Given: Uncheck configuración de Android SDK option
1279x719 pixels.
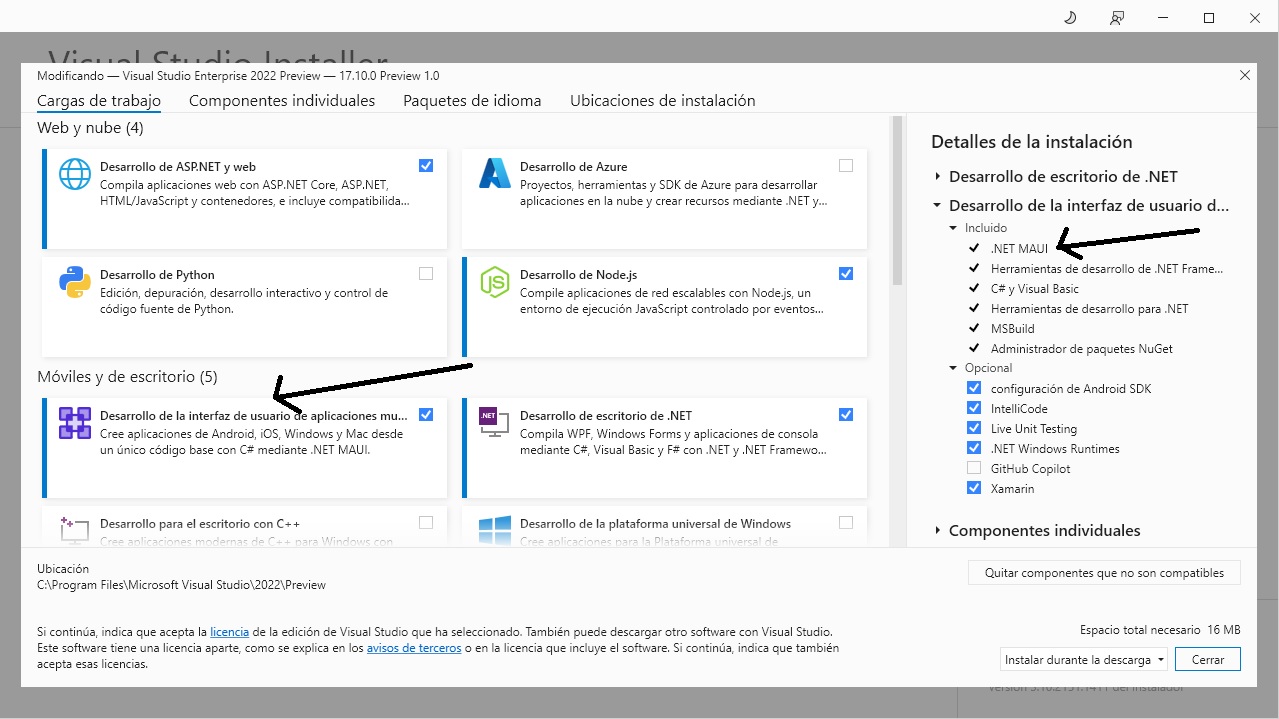Looking at the screenshot, I should (974, 388).
